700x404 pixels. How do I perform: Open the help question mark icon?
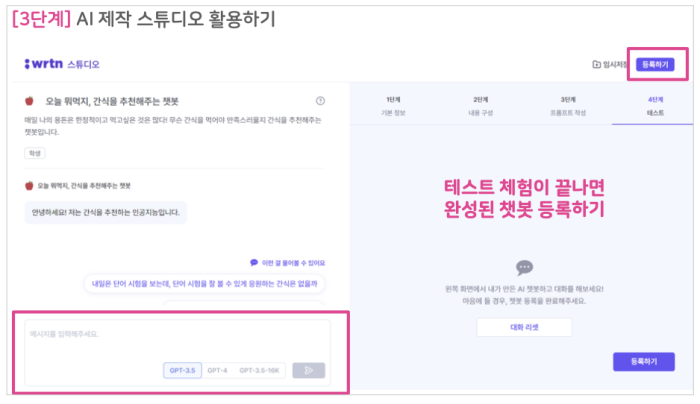coord(320,101)
